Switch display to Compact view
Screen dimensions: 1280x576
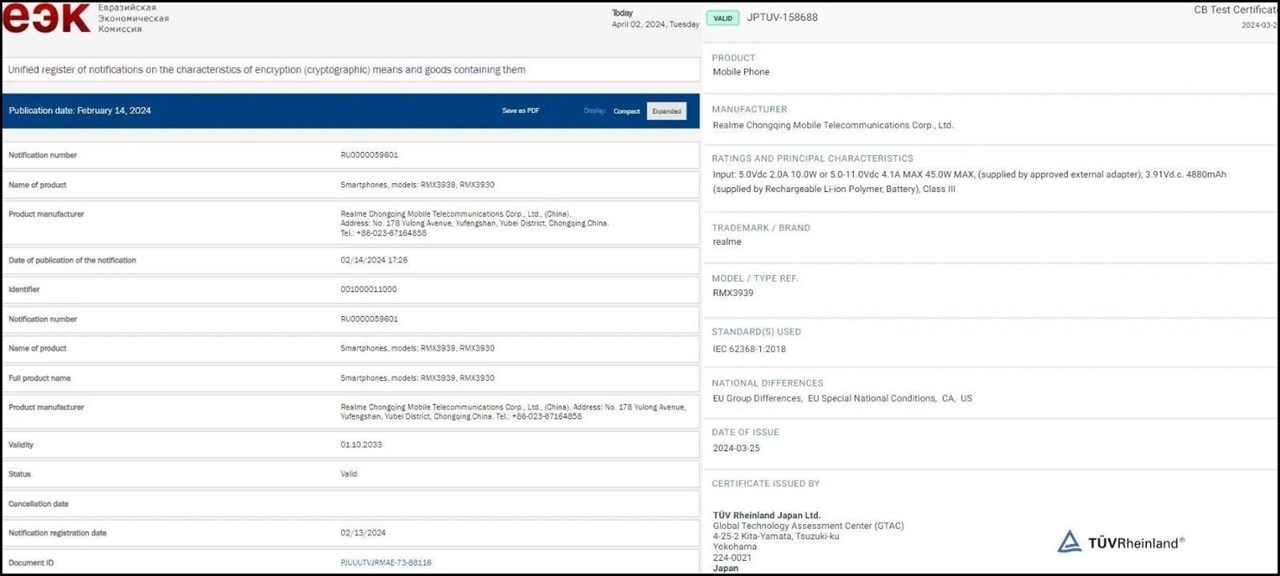tap(627, 111)
